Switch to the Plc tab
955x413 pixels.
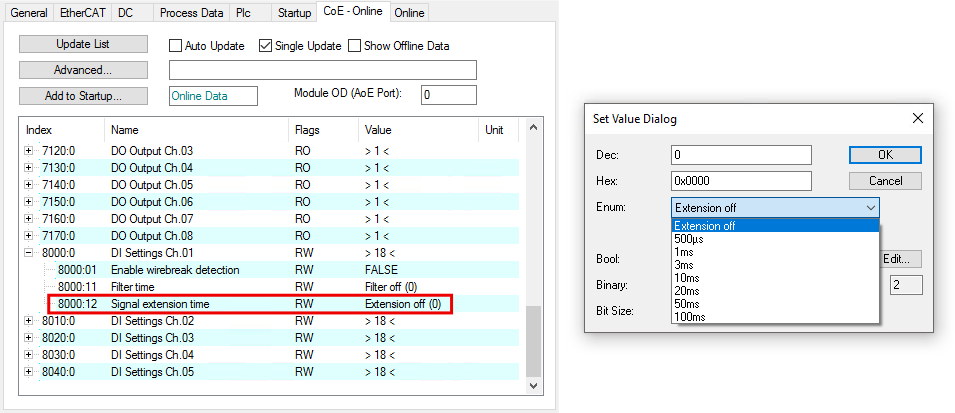pyautogui.click(x=243, y=12)
